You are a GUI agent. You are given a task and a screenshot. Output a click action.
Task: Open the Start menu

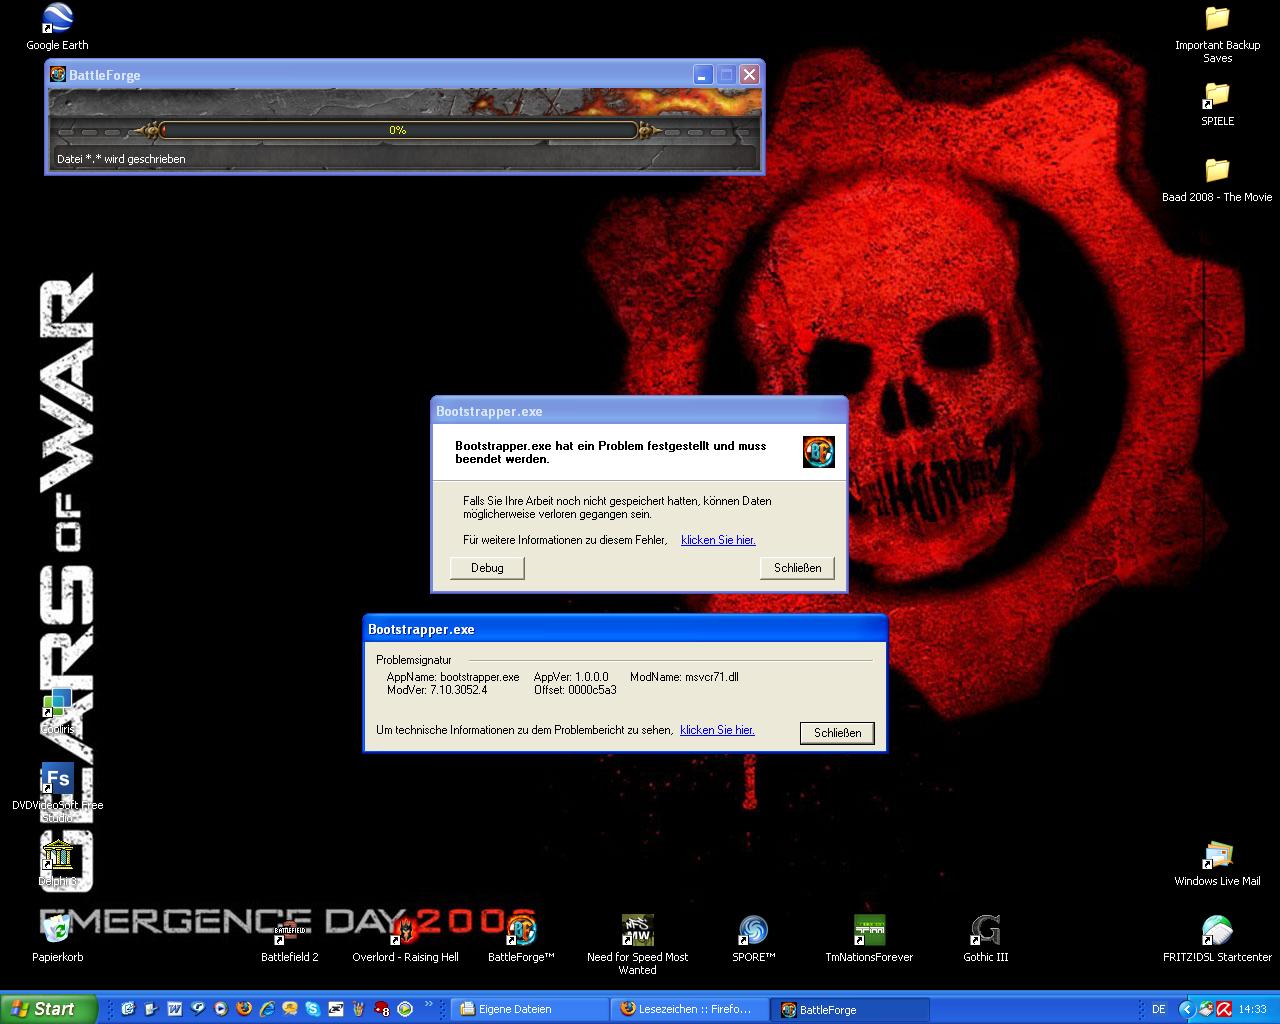pyautogui.click(x=49, y=1009)
